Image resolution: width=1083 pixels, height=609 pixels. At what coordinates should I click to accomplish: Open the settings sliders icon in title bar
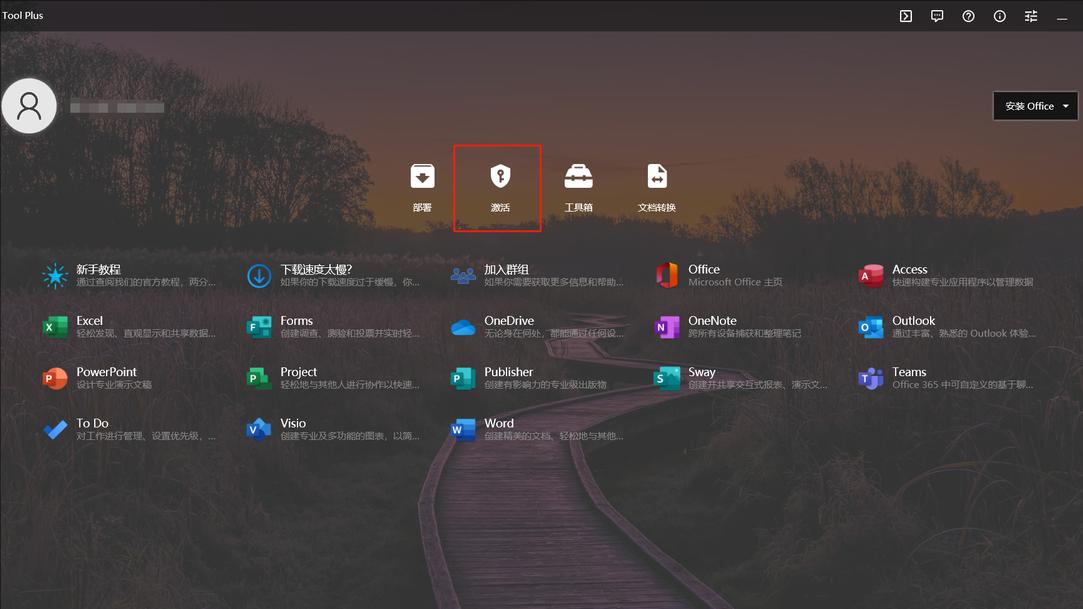click(x=1030, y=15)
